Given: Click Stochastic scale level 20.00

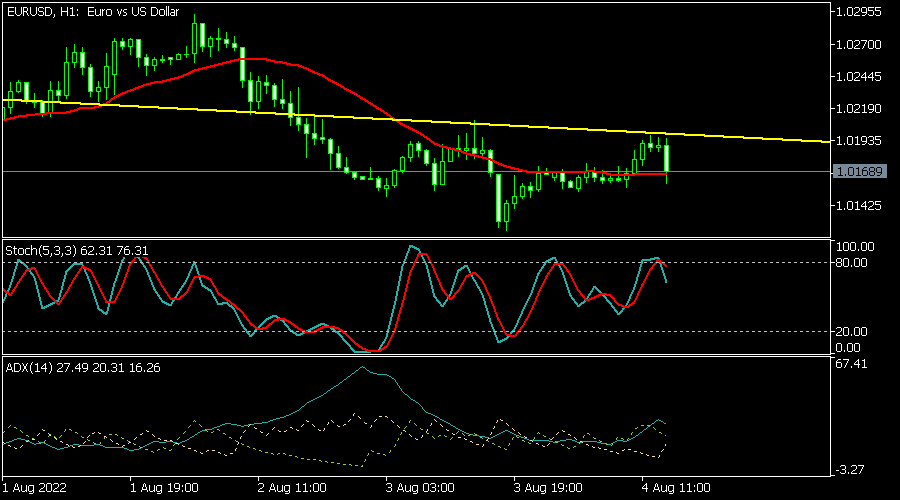Looking at the screenshot, I should coord(852,332).
